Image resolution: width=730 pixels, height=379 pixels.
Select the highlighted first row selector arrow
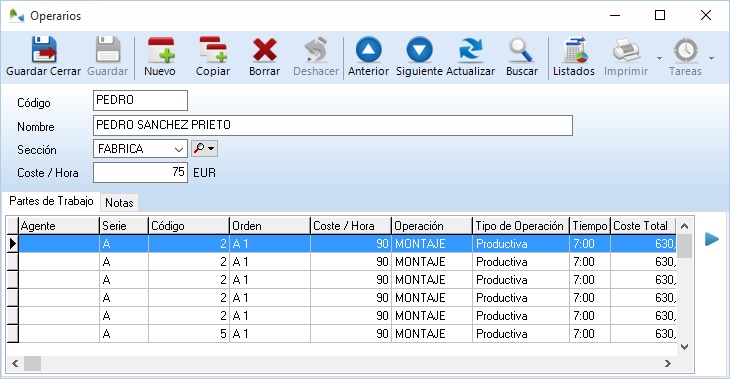(x=12, y=244)
